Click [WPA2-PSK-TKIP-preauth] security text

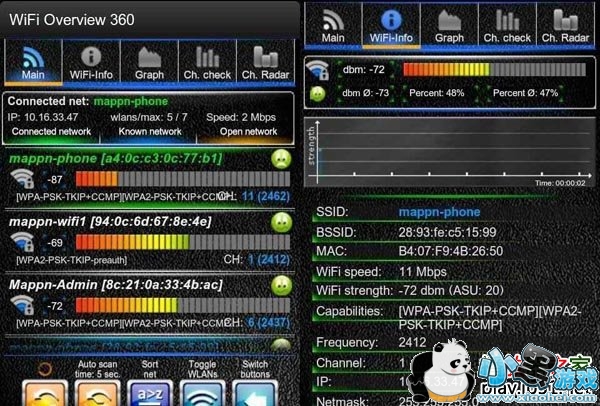pos(72,260)
